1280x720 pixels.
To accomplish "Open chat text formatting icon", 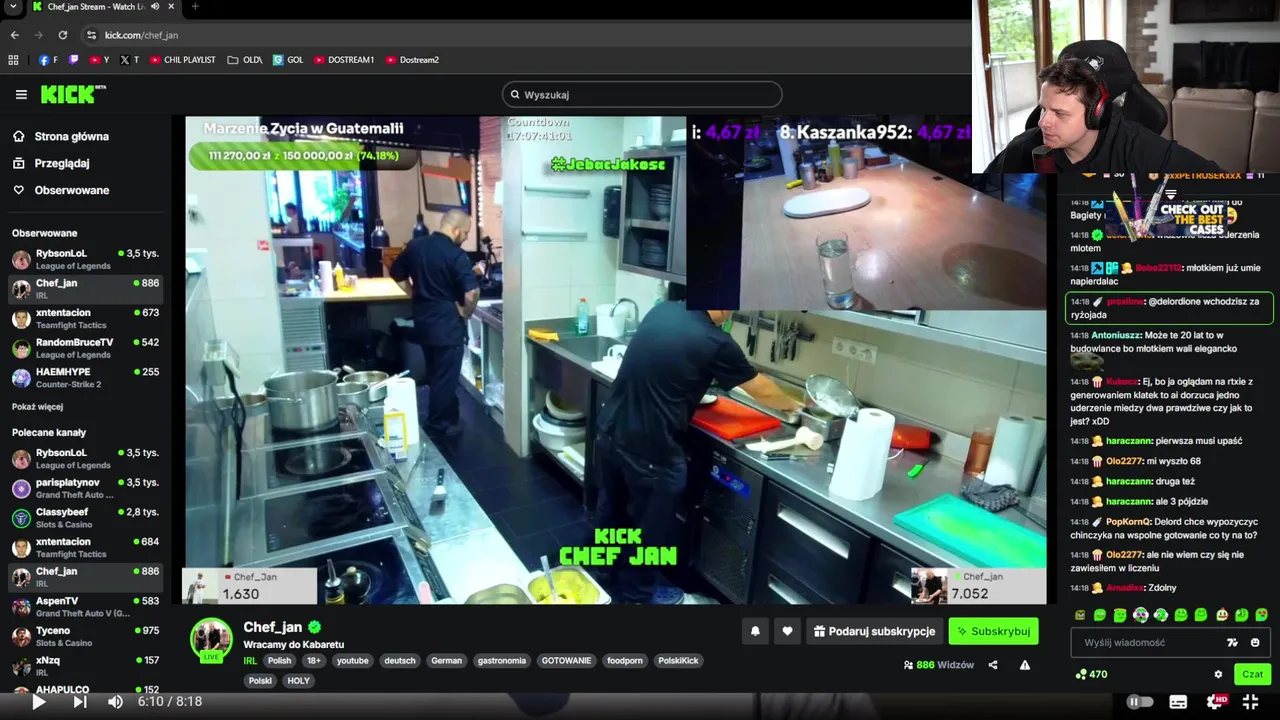I will pos(1233,643).
